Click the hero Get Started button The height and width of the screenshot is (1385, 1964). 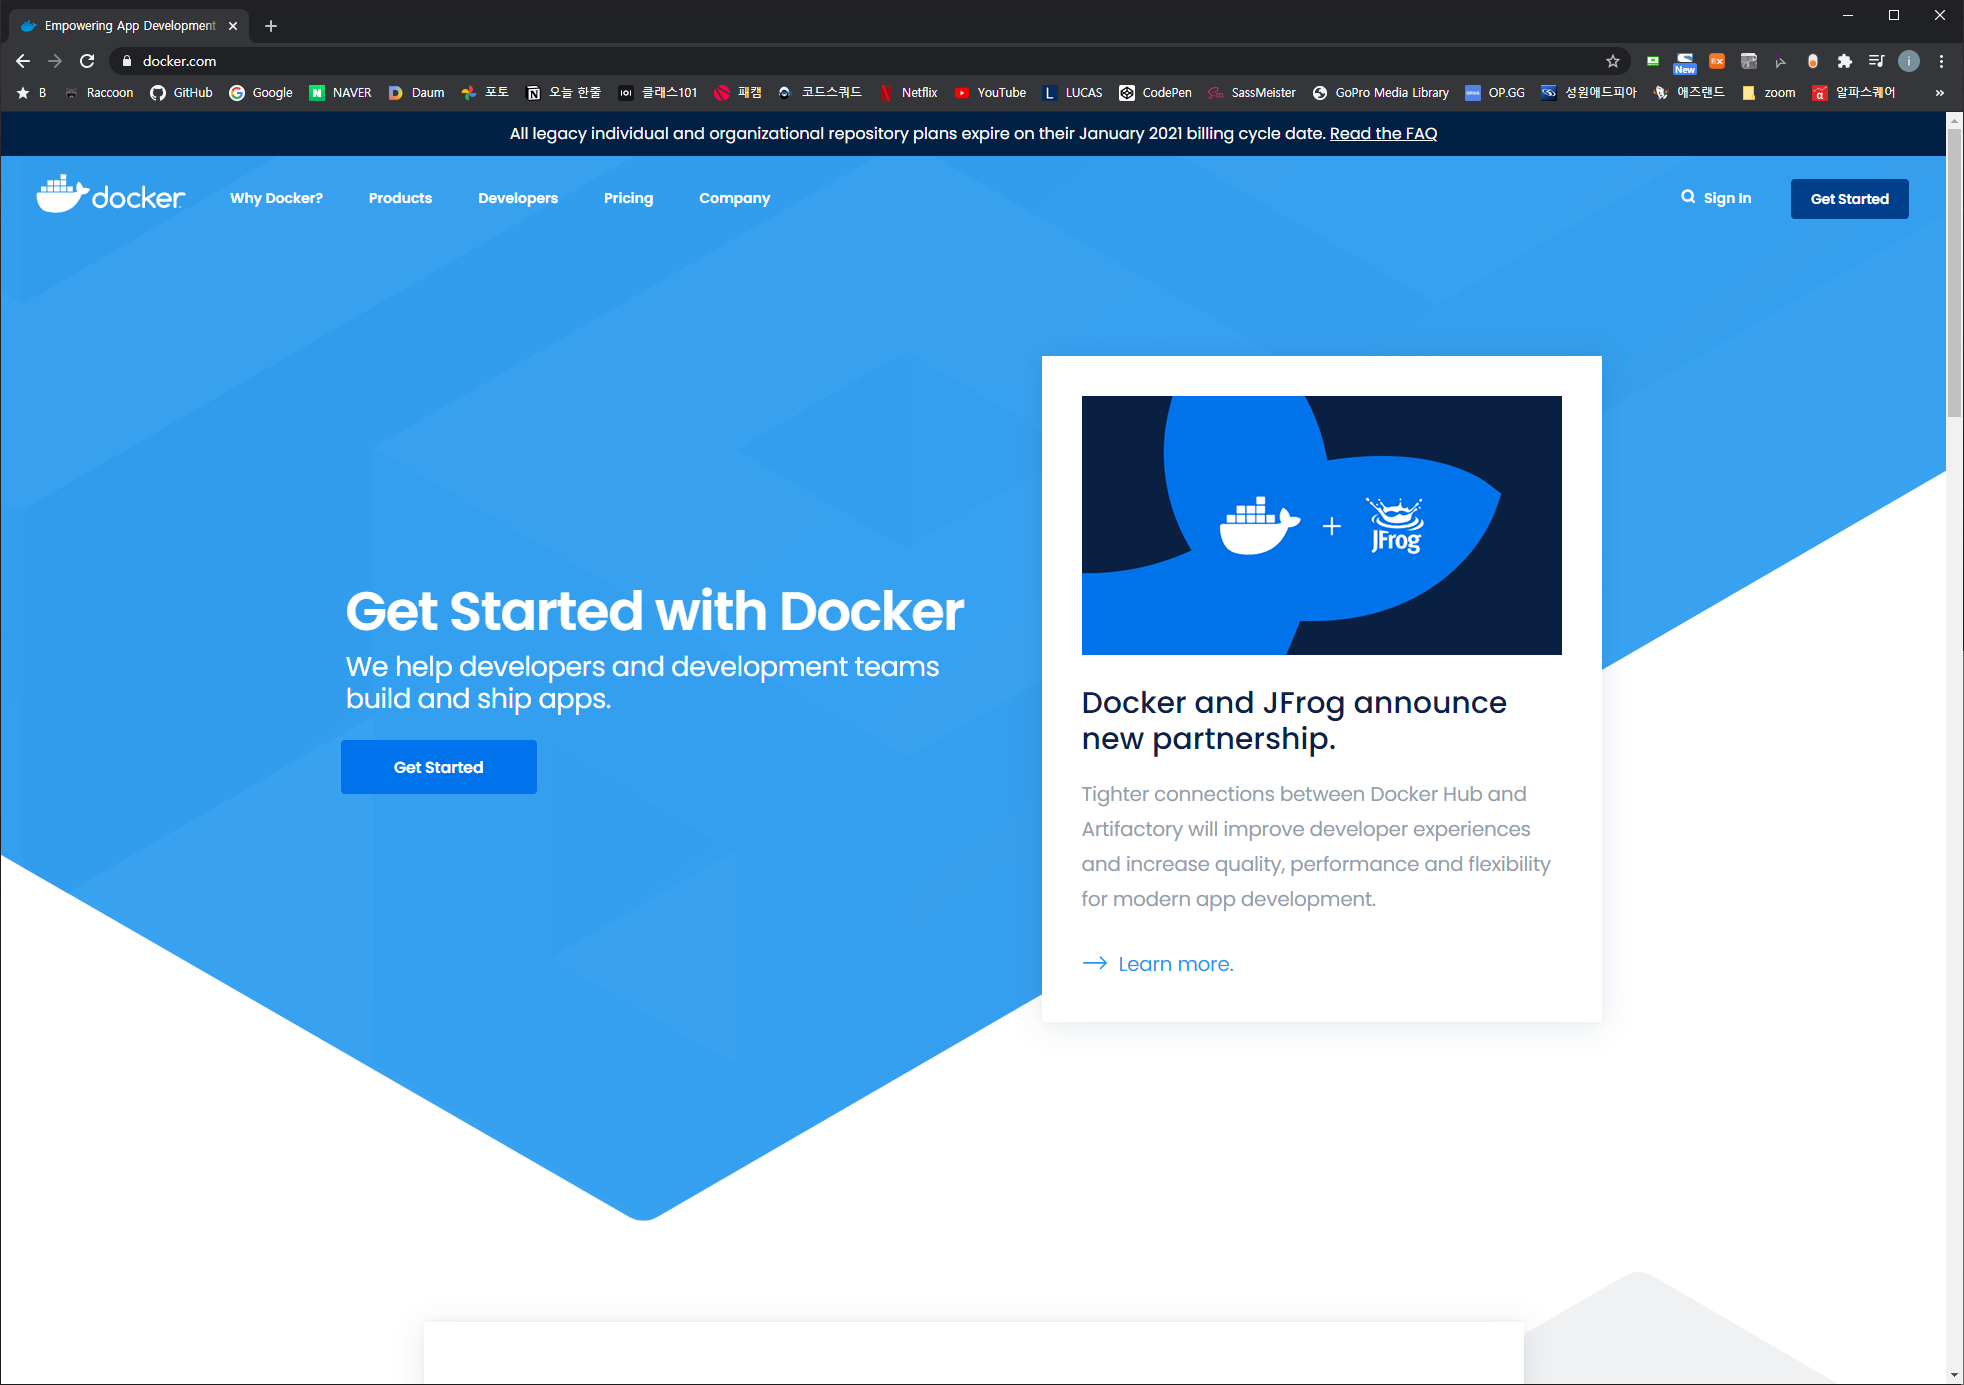(438, 767)
